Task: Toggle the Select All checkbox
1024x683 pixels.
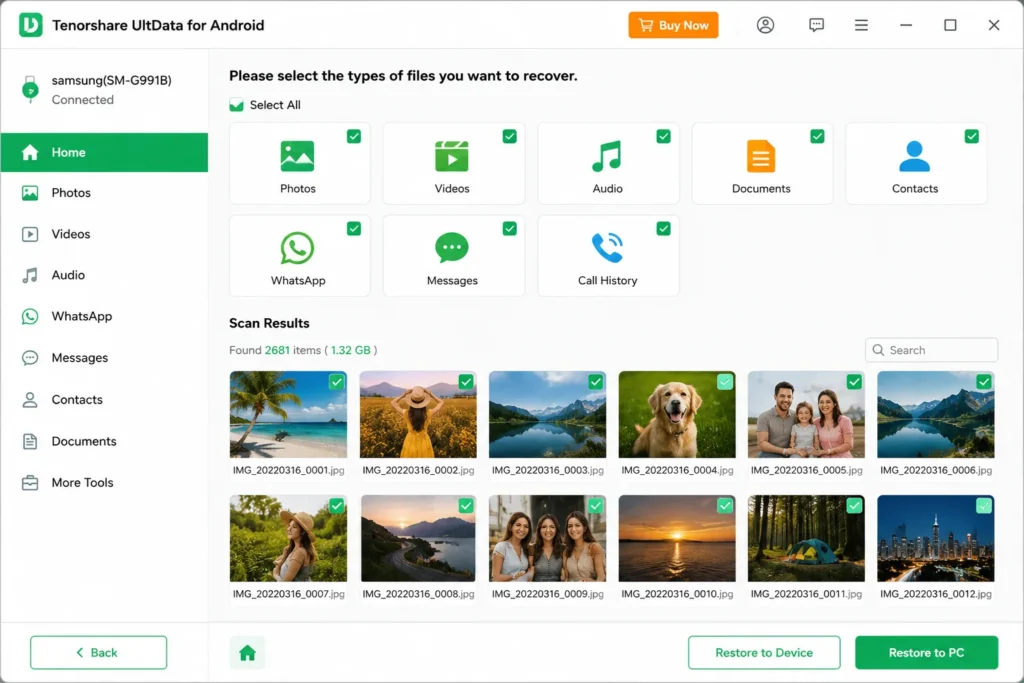Action: (x=236, y=105)
